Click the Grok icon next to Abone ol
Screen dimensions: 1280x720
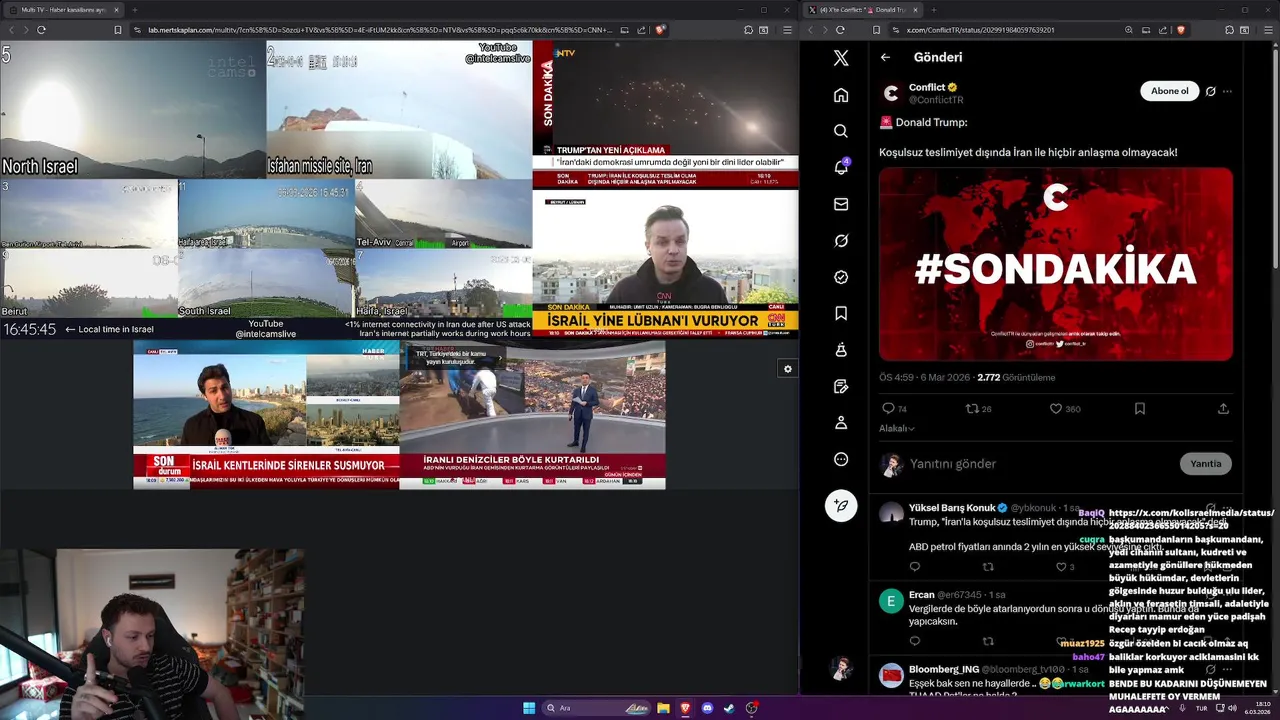[x=1210, y=91]
